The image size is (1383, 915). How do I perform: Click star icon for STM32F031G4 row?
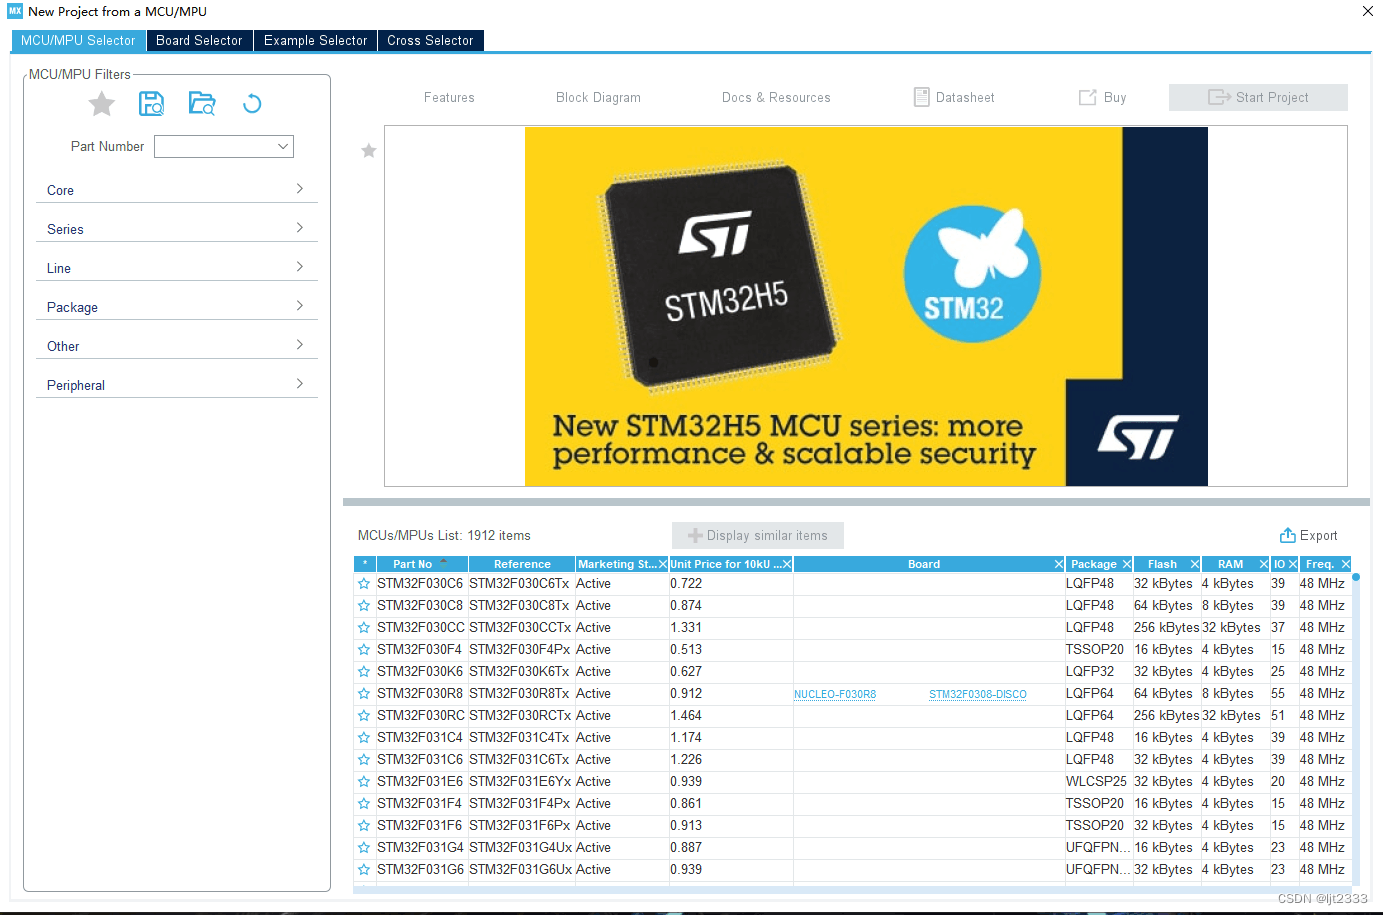364,848
